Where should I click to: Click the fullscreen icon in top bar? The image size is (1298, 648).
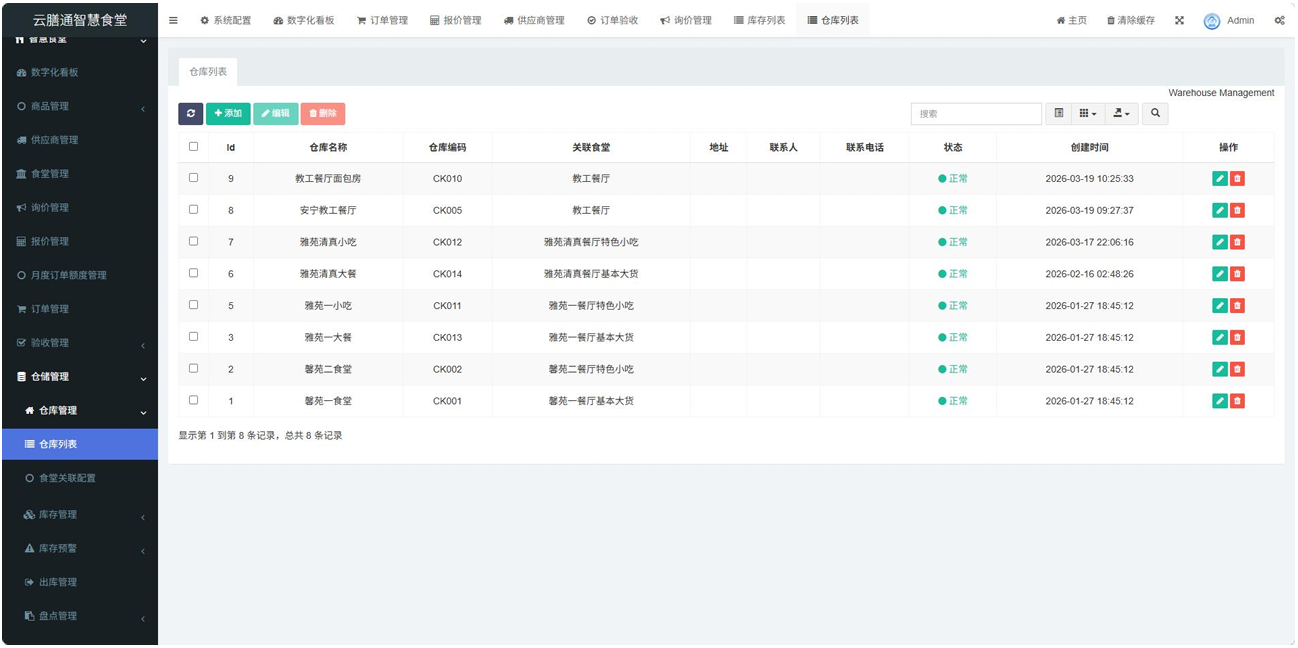1179,20
